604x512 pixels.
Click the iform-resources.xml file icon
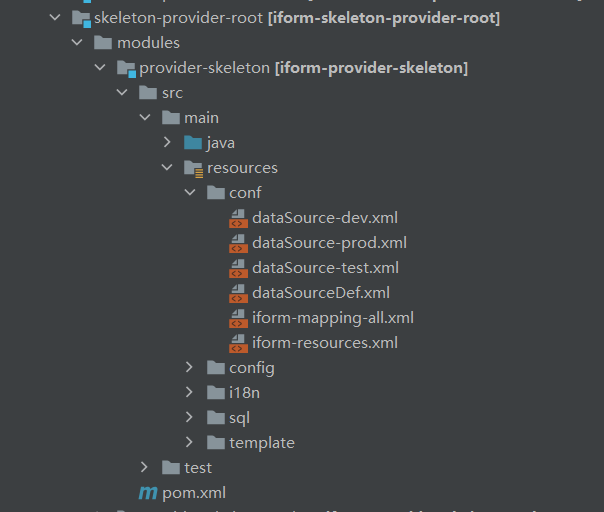(x=238, y=343)
